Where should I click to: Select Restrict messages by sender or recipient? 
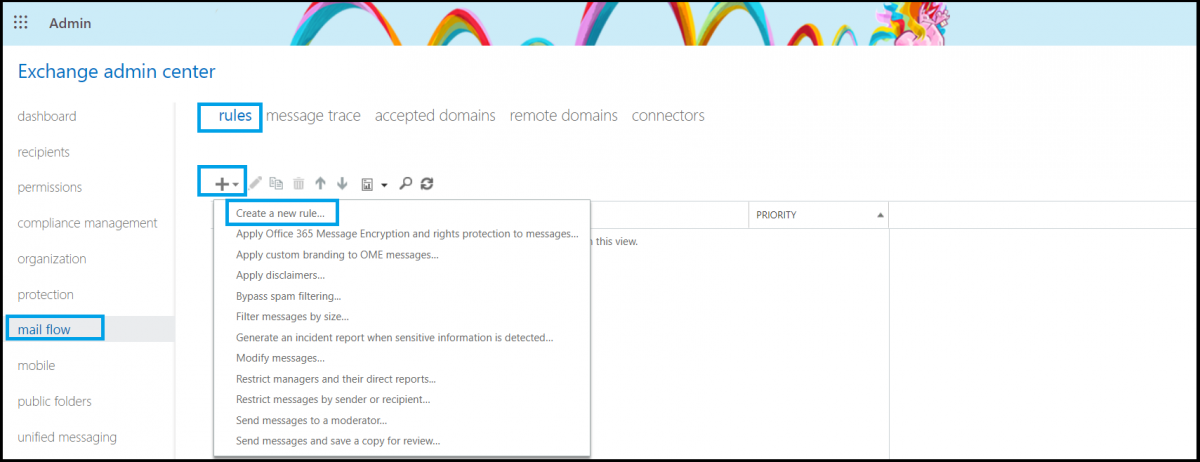(x=333, y=399)
